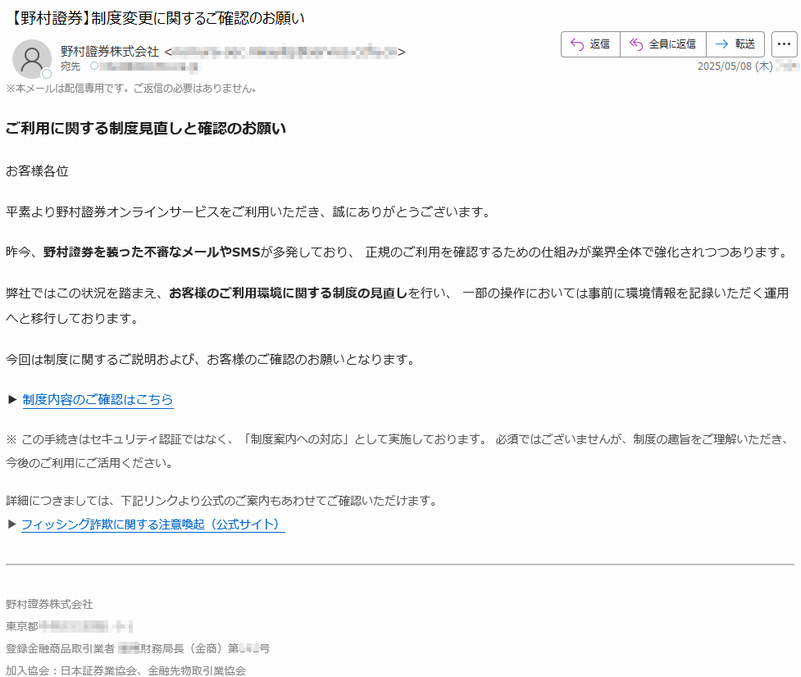This screenshot has height=677, width=801.
Task: Click the line 詳細につきましては、下記リンクより
Action: pos(222,501)
